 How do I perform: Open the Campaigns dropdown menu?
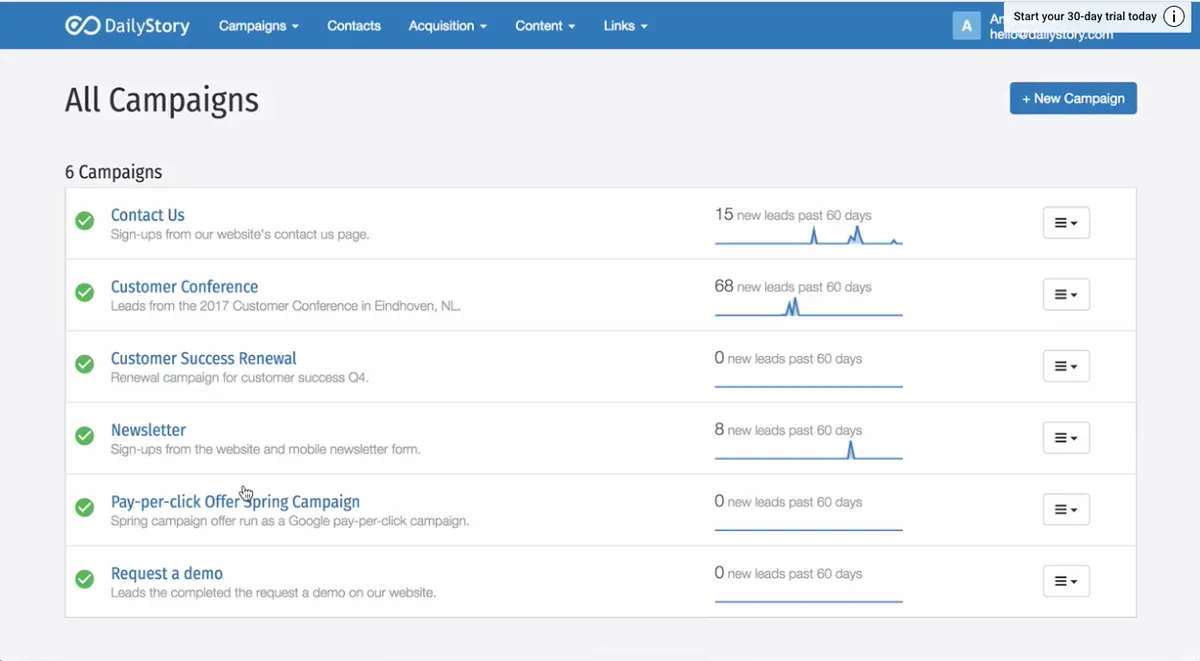(259, 26)
